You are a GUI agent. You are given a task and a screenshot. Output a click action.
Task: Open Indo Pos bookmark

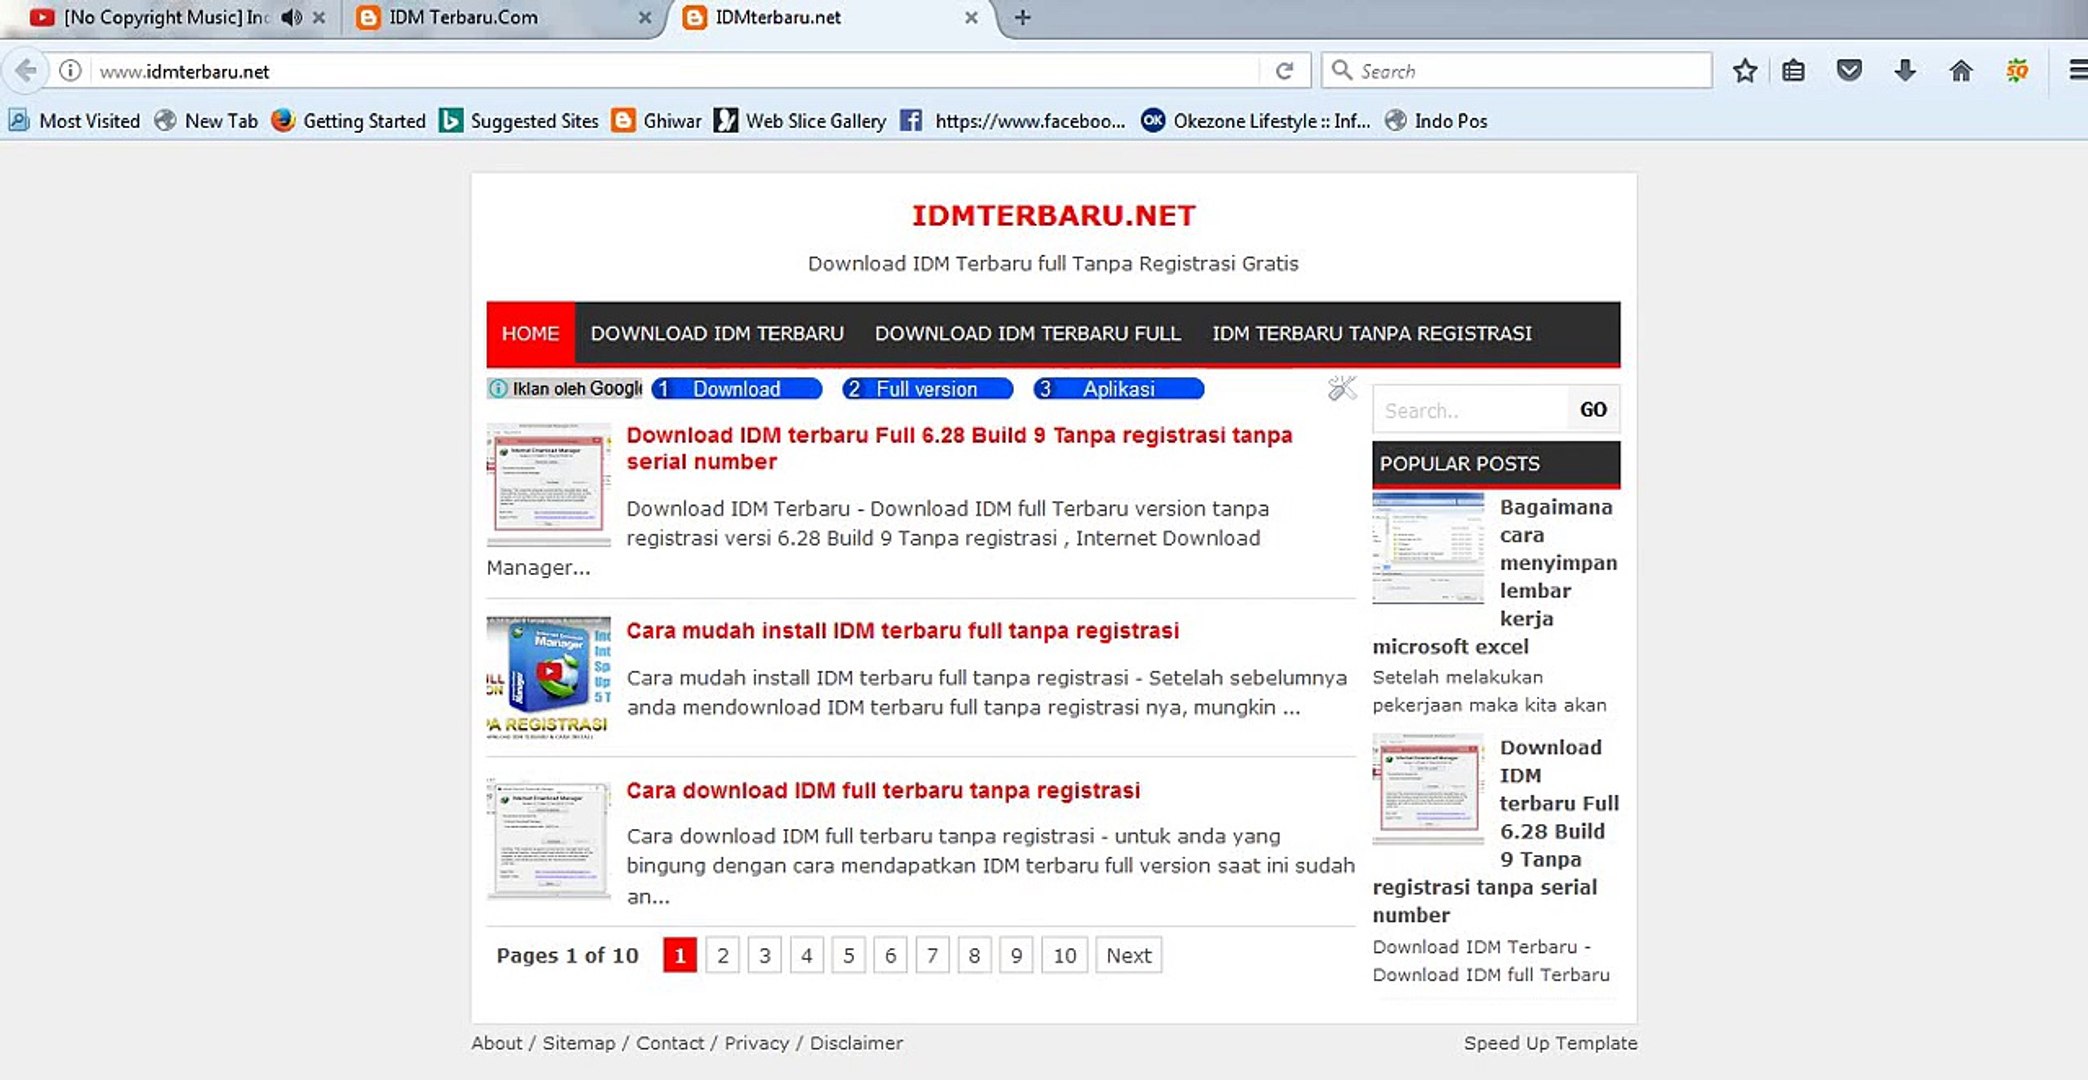1436,121
